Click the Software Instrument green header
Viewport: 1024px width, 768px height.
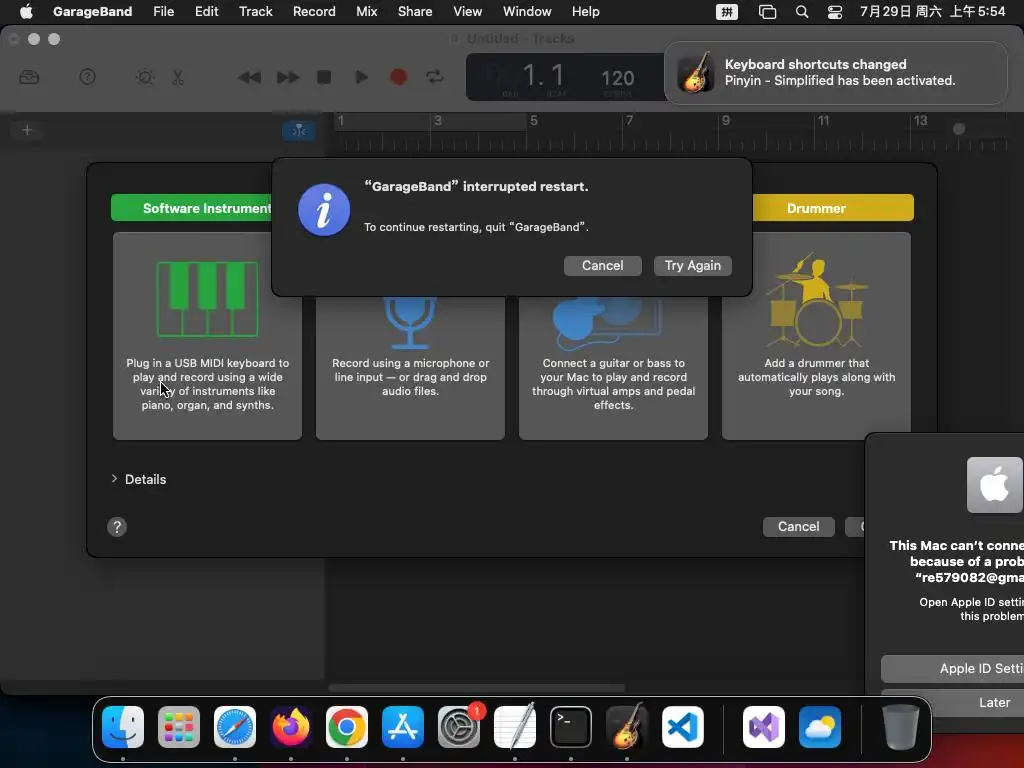[192, 208]
